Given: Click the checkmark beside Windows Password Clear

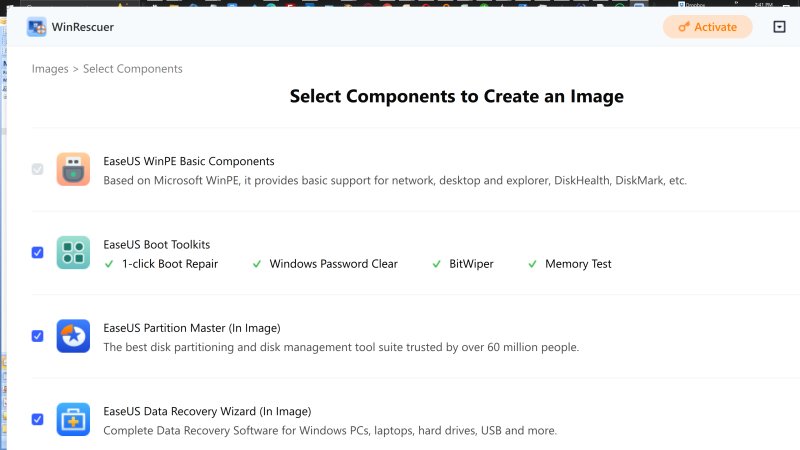Looking at the screenshot, I should 257,264.
